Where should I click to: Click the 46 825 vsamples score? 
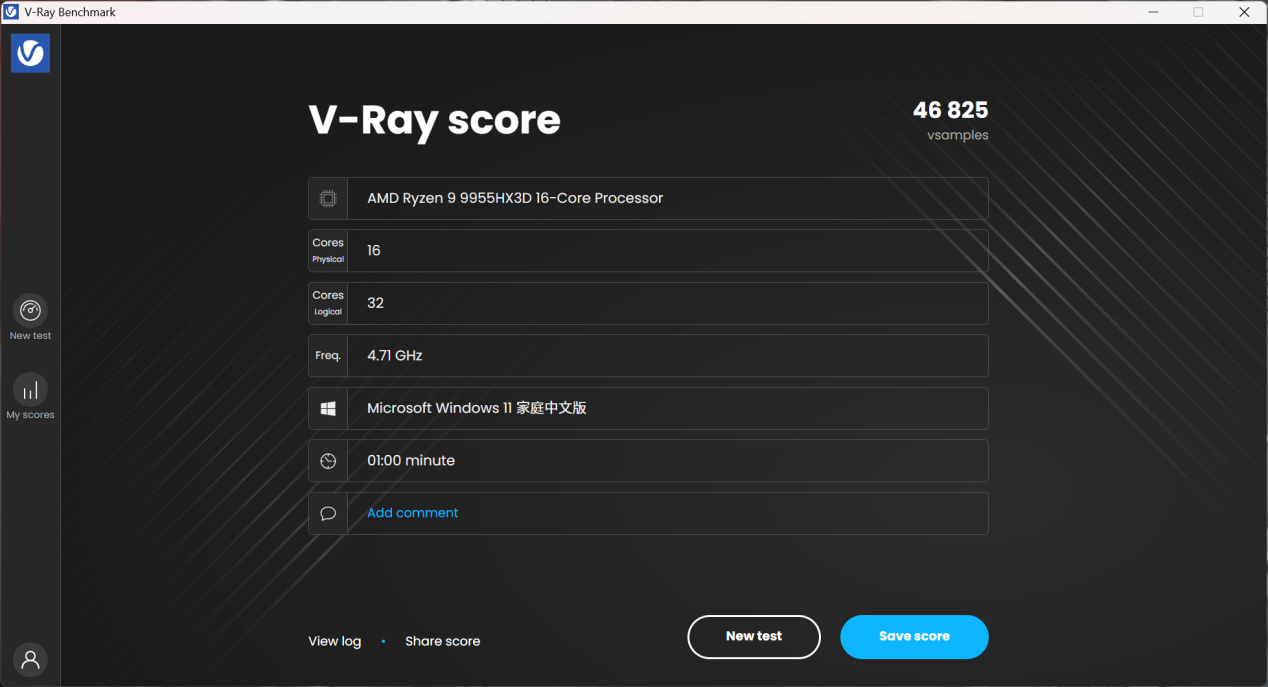pos(950,110)
